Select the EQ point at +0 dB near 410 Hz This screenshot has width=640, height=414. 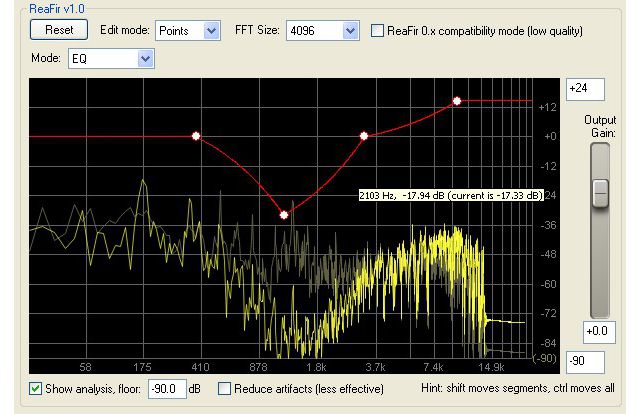(196, 136)
